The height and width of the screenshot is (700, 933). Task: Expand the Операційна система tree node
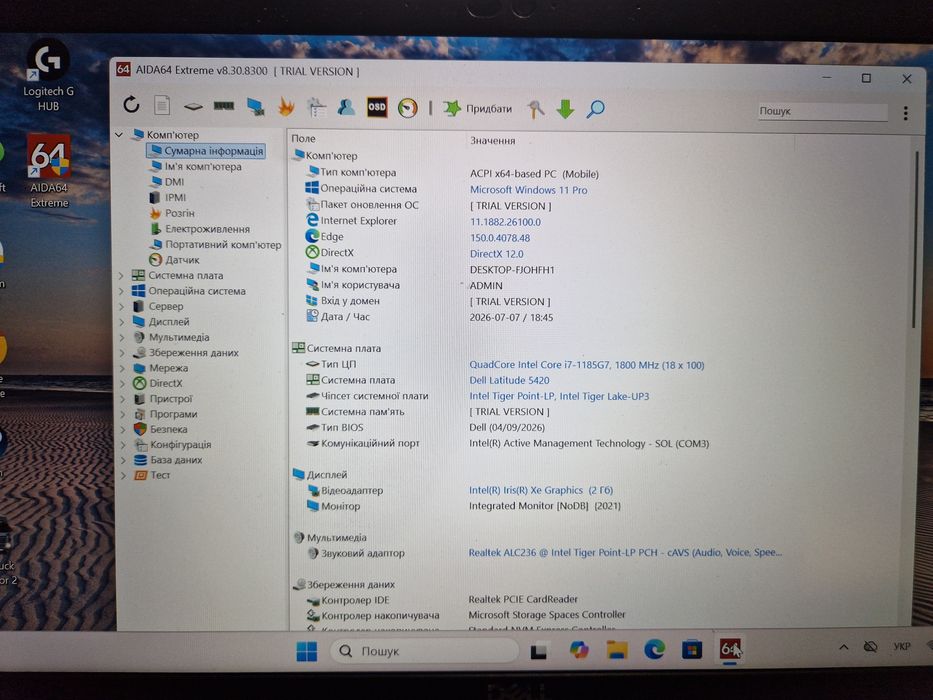(x=121, y=291)
